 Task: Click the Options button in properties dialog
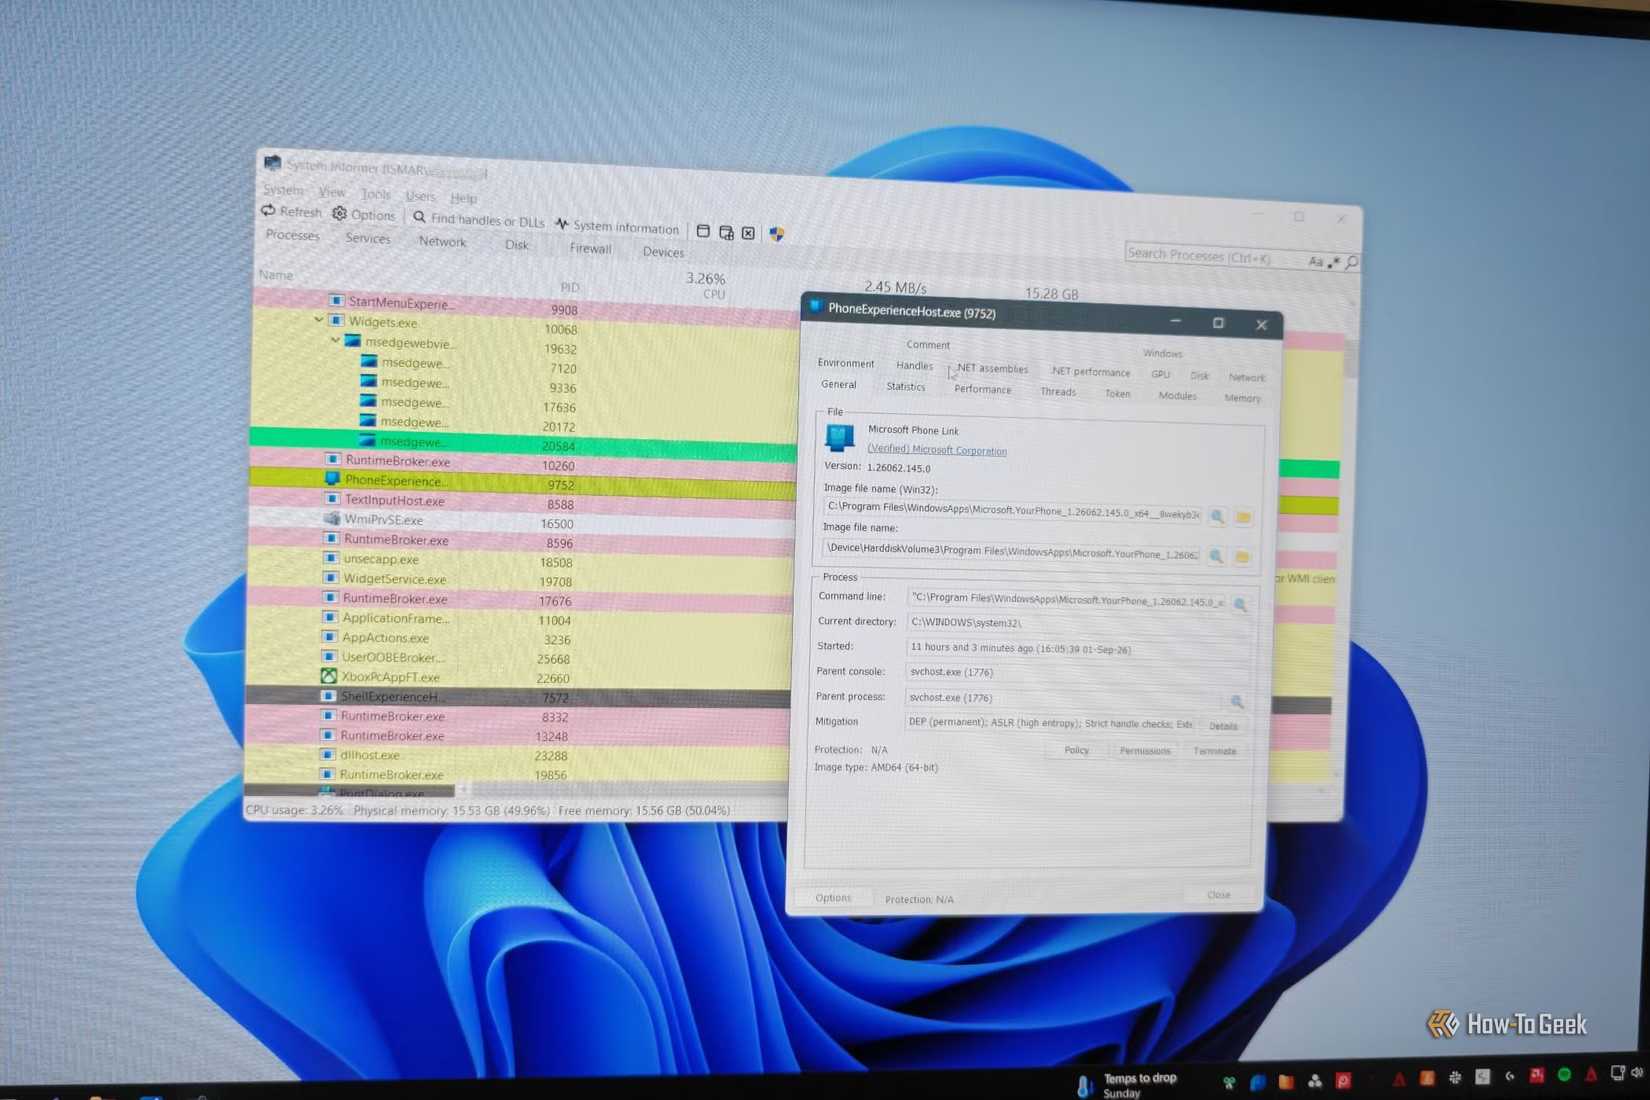coord(833,898)
